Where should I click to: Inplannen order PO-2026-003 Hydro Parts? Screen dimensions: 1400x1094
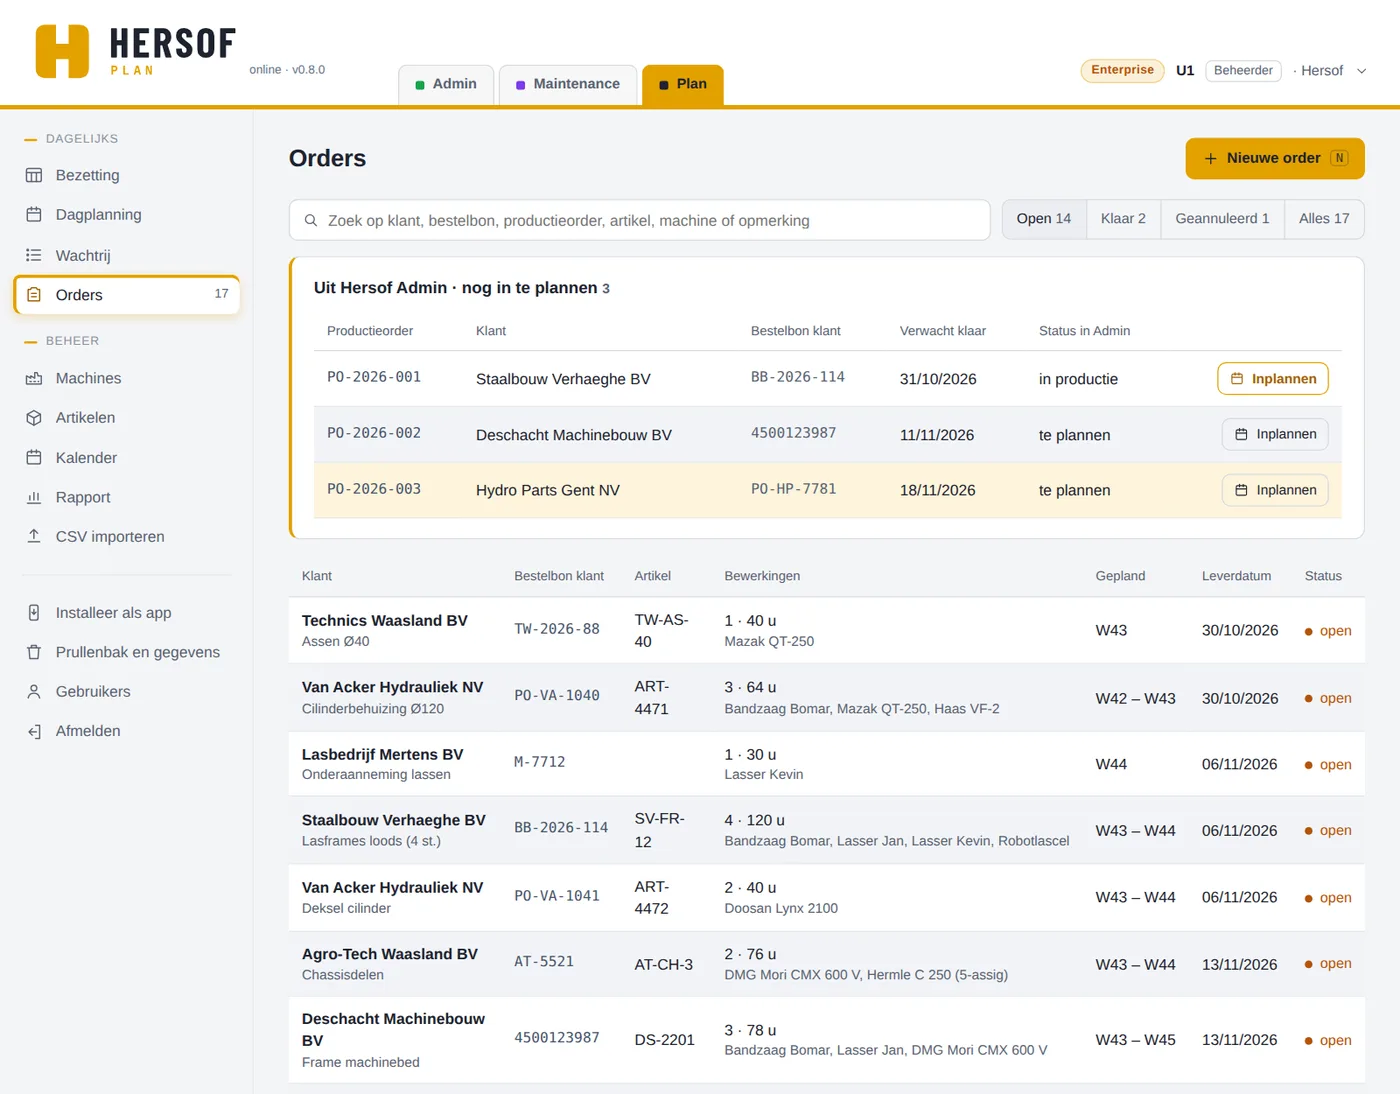pos(1275,490)
